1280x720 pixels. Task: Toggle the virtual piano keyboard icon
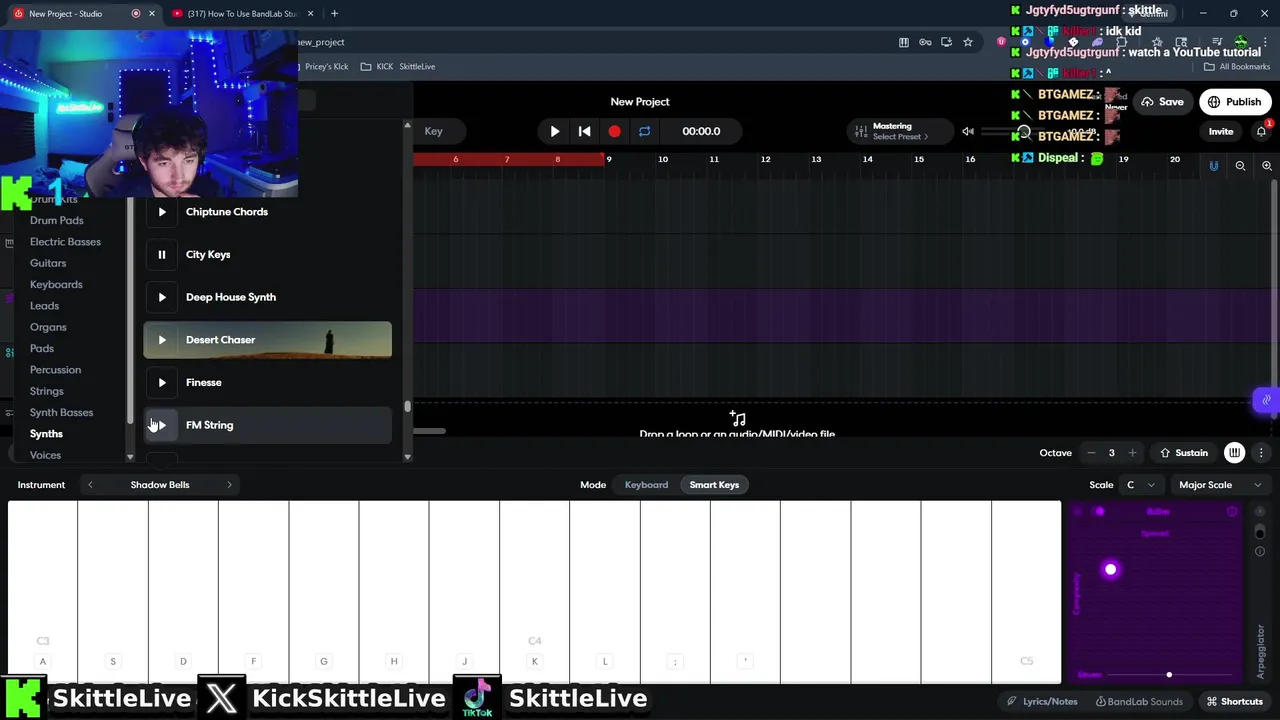1235,453
